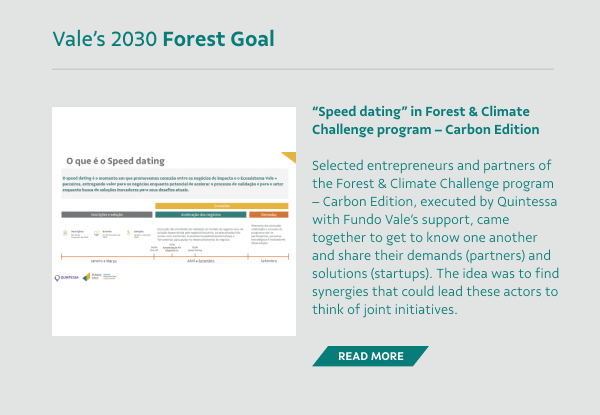Screen dimensions: 600x415
Task: Click the Quintessa logo in the slide
Action: click(x=67, y=277)
